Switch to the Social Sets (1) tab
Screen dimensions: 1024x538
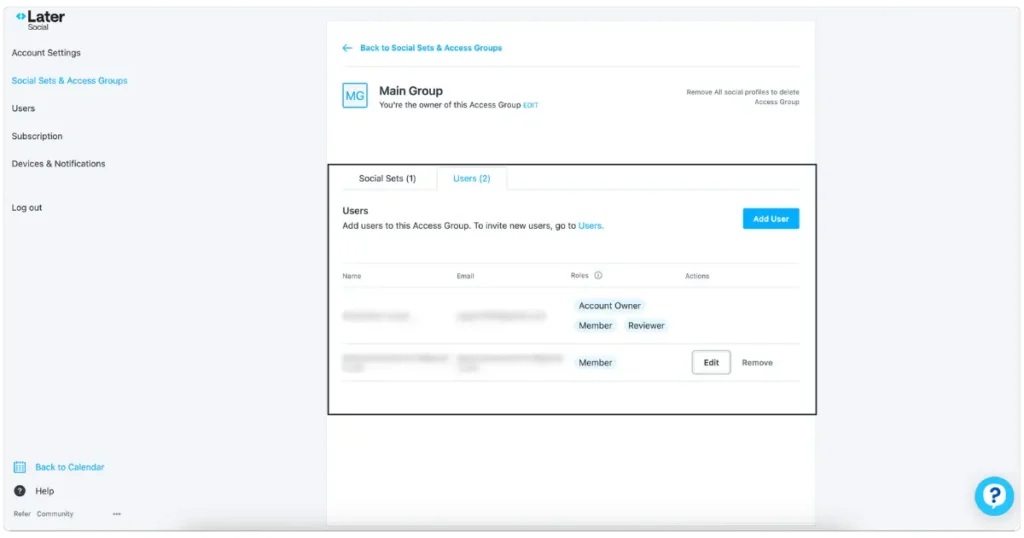click(387, 178)
